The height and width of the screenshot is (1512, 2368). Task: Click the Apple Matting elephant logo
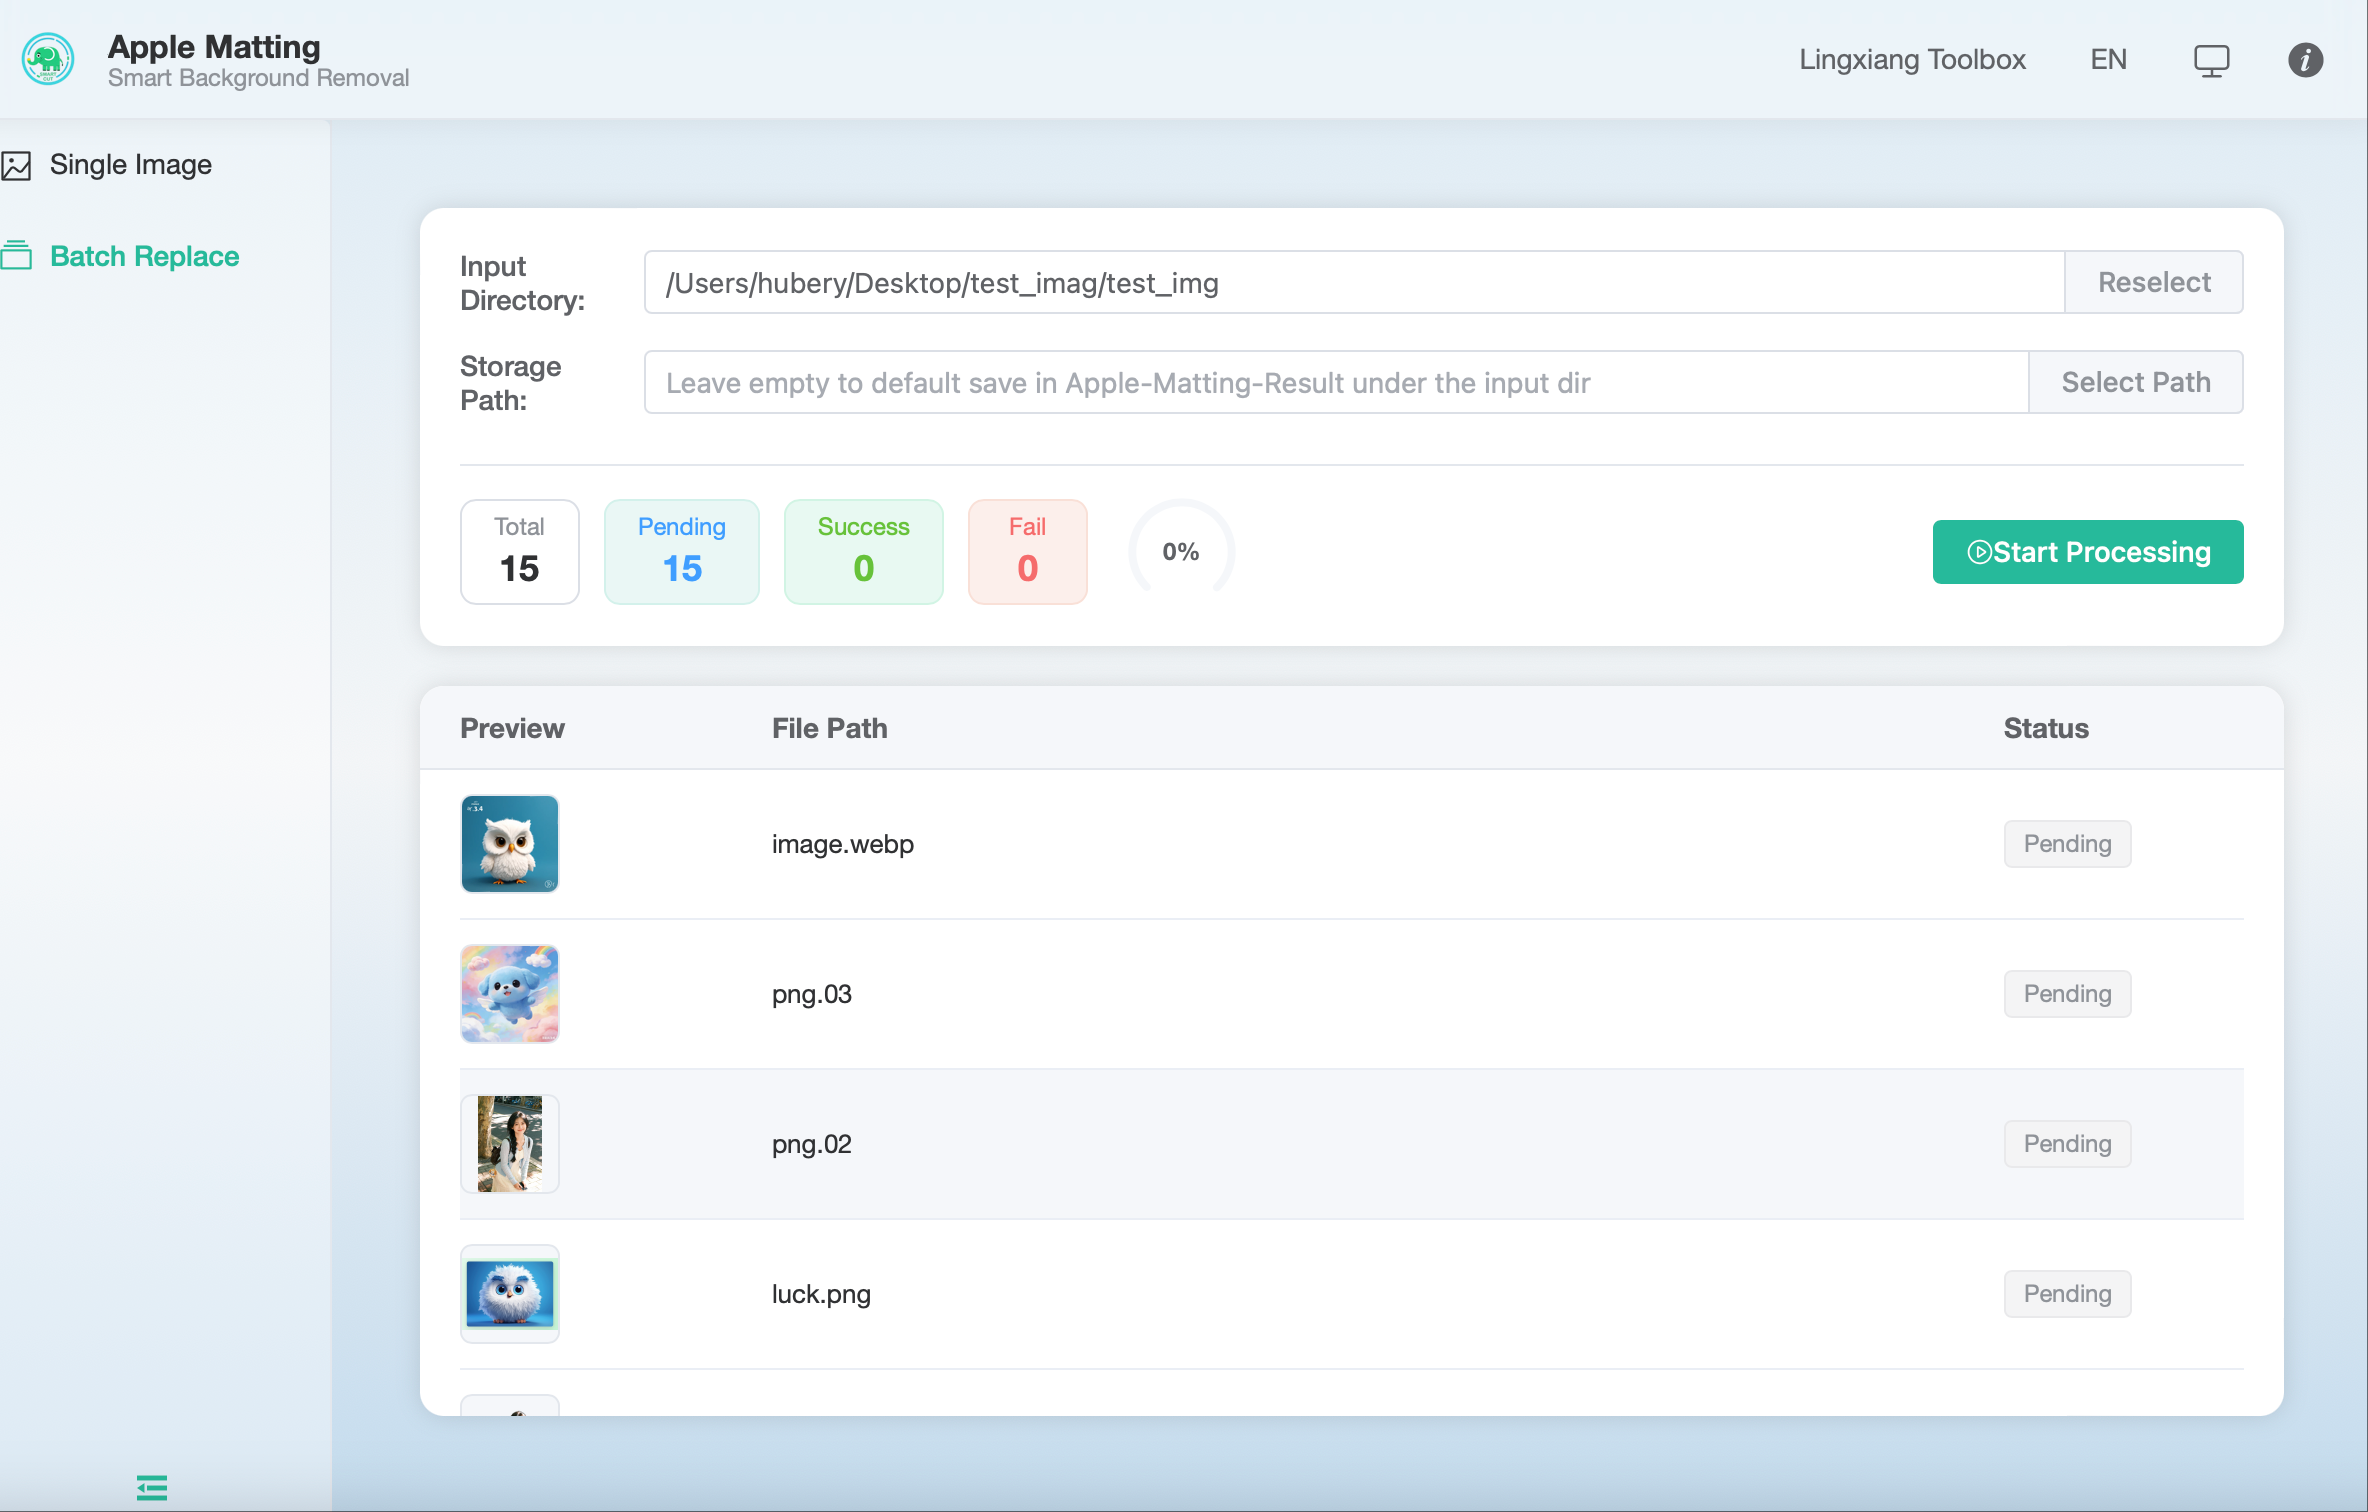[48, 60]
